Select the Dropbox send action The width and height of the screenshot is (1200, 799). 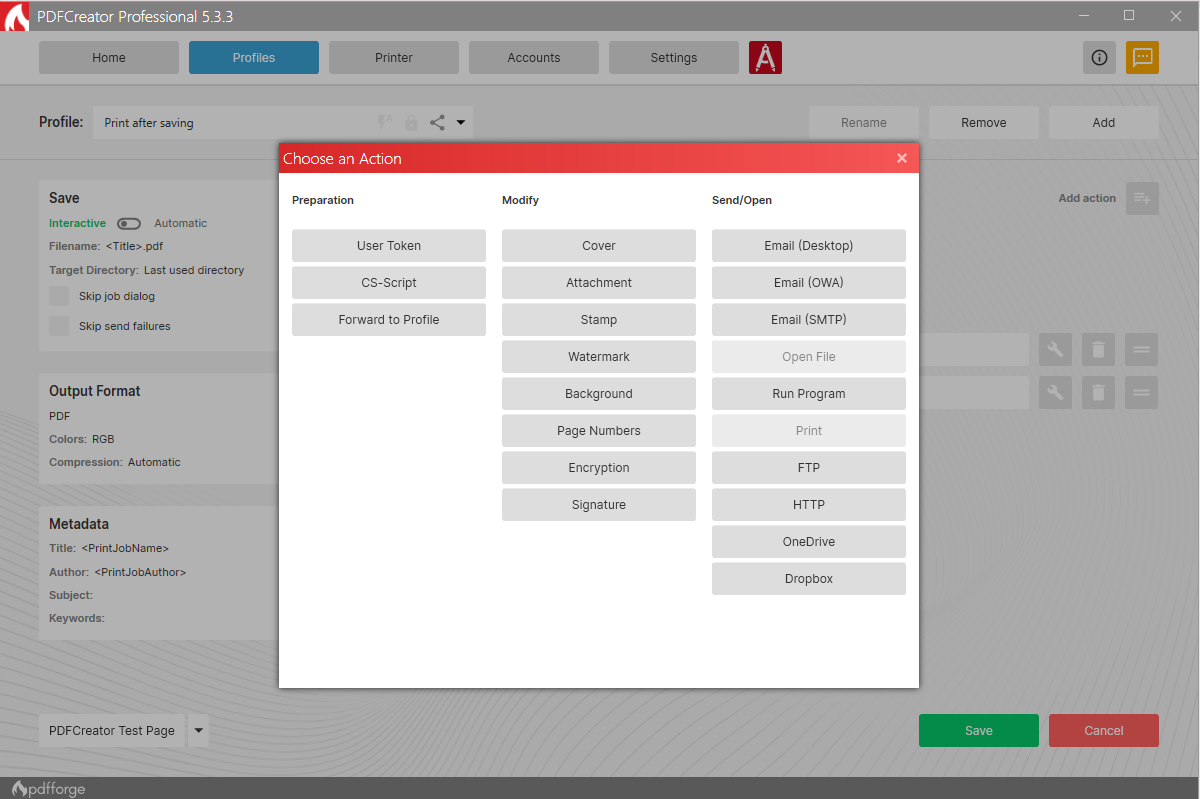808,578
